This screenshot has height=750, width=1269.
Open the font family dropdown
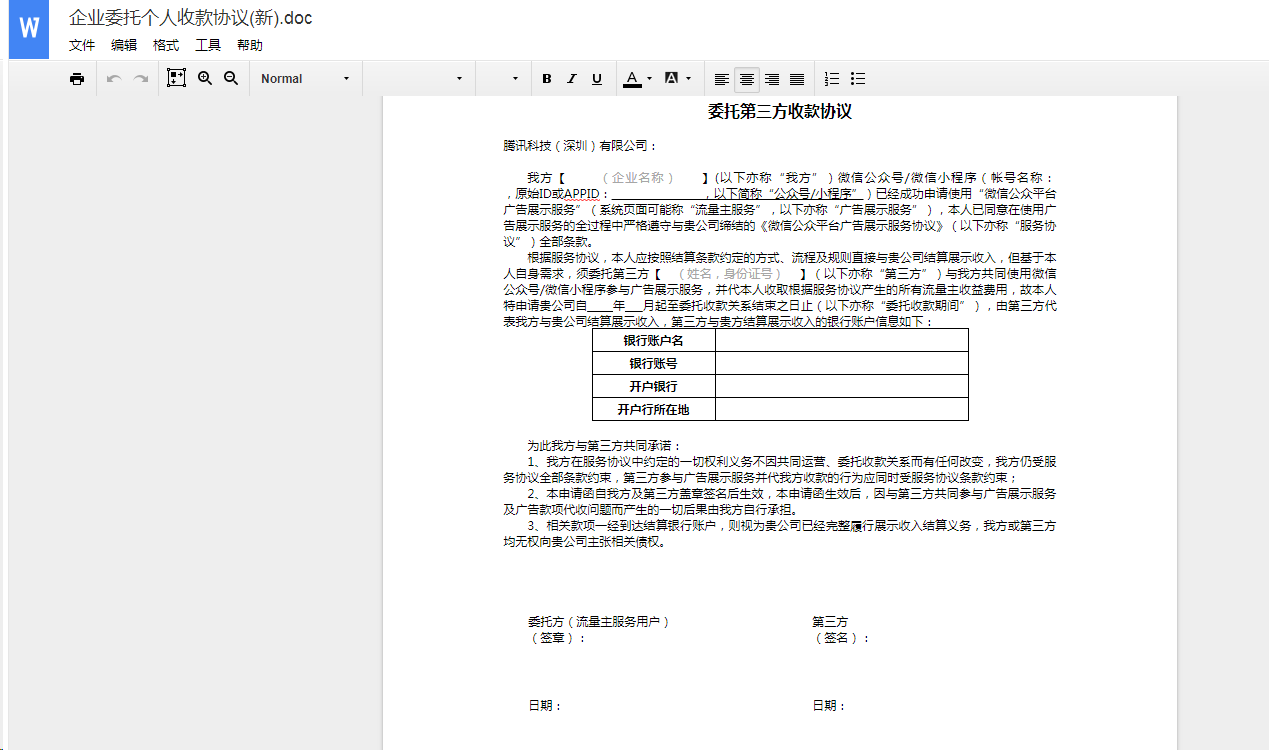coord(417,79)
